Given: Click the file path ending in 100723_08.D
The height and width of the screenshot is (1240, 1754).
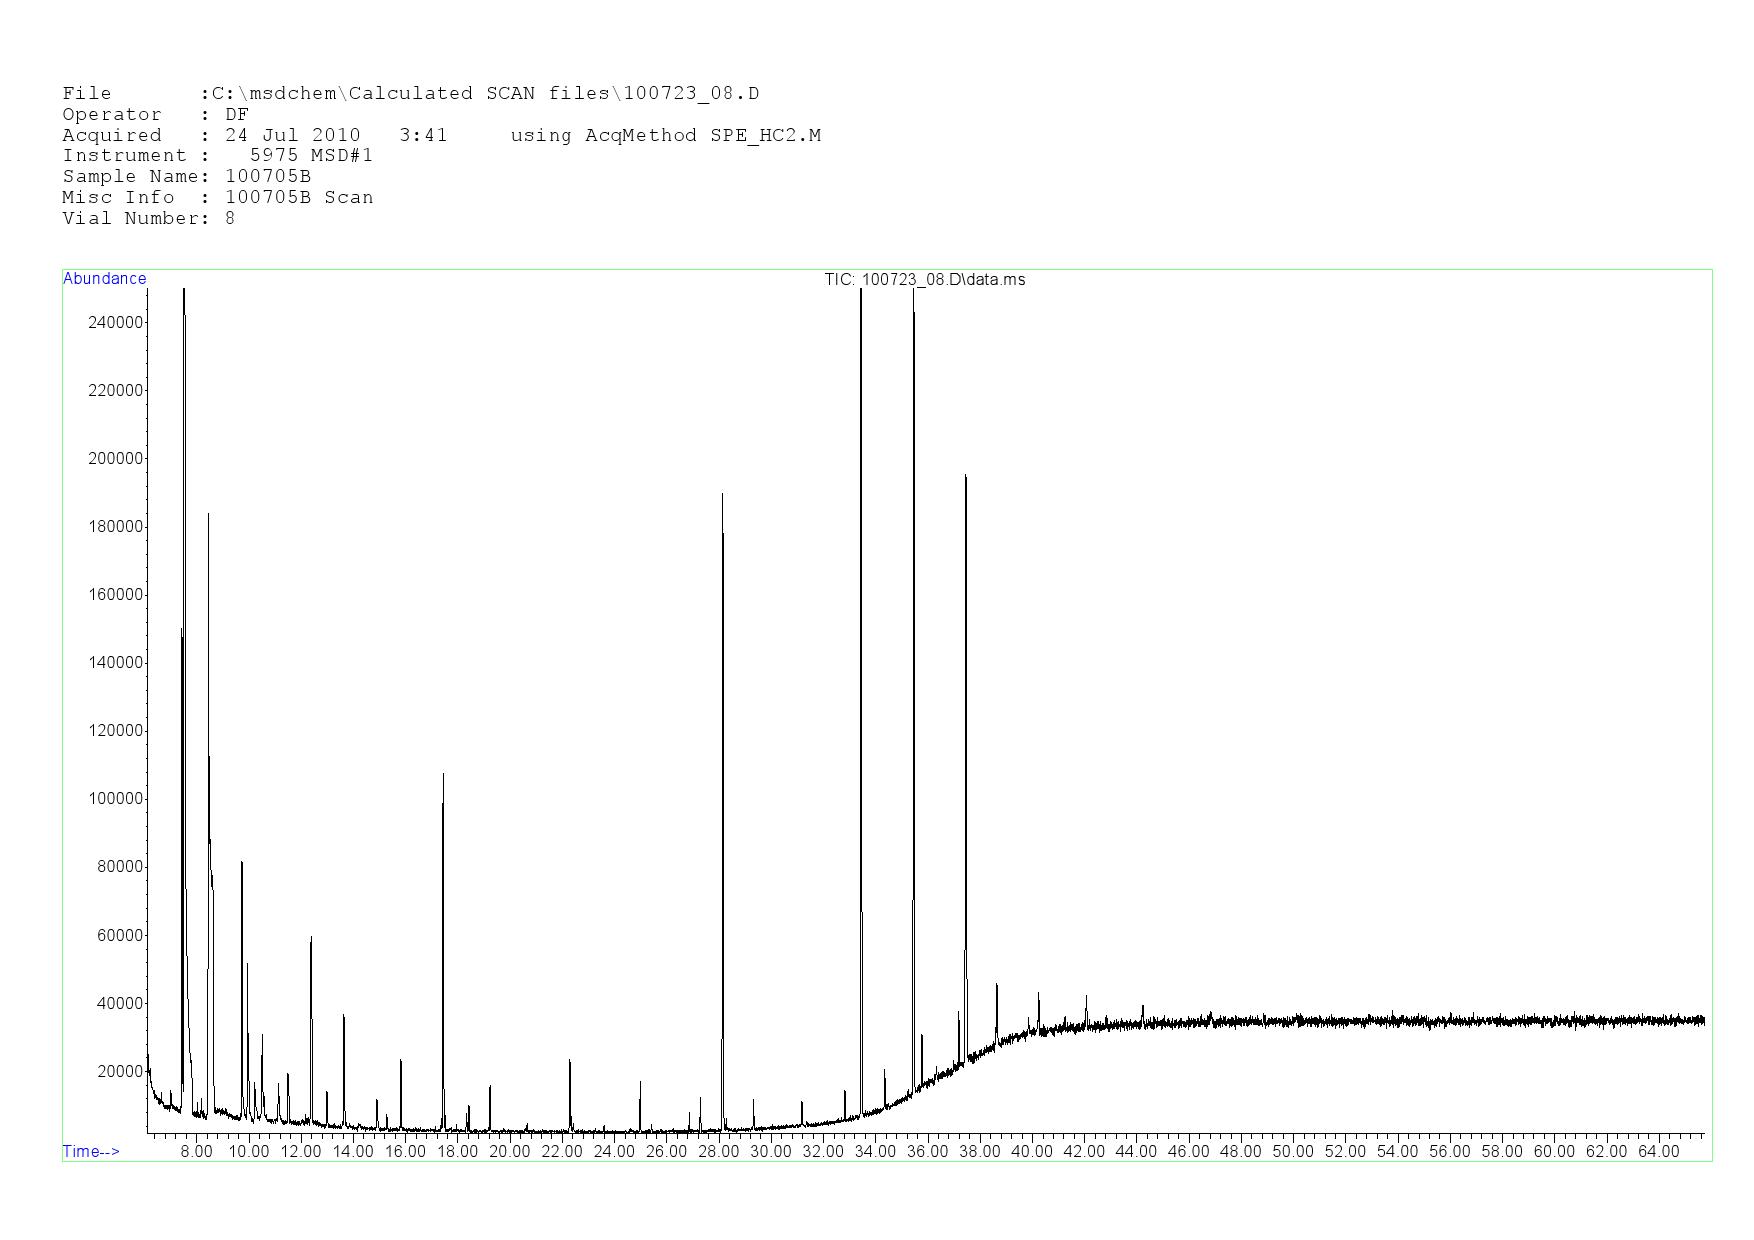Looking at the screenshot, I should pos(485,93).
